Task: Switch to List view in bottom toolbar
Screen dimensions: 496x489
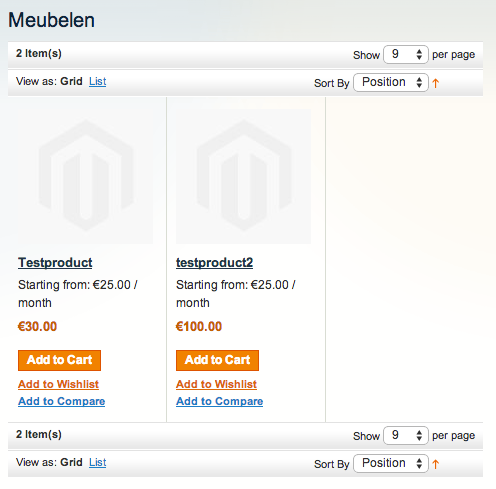Action: 97,462
